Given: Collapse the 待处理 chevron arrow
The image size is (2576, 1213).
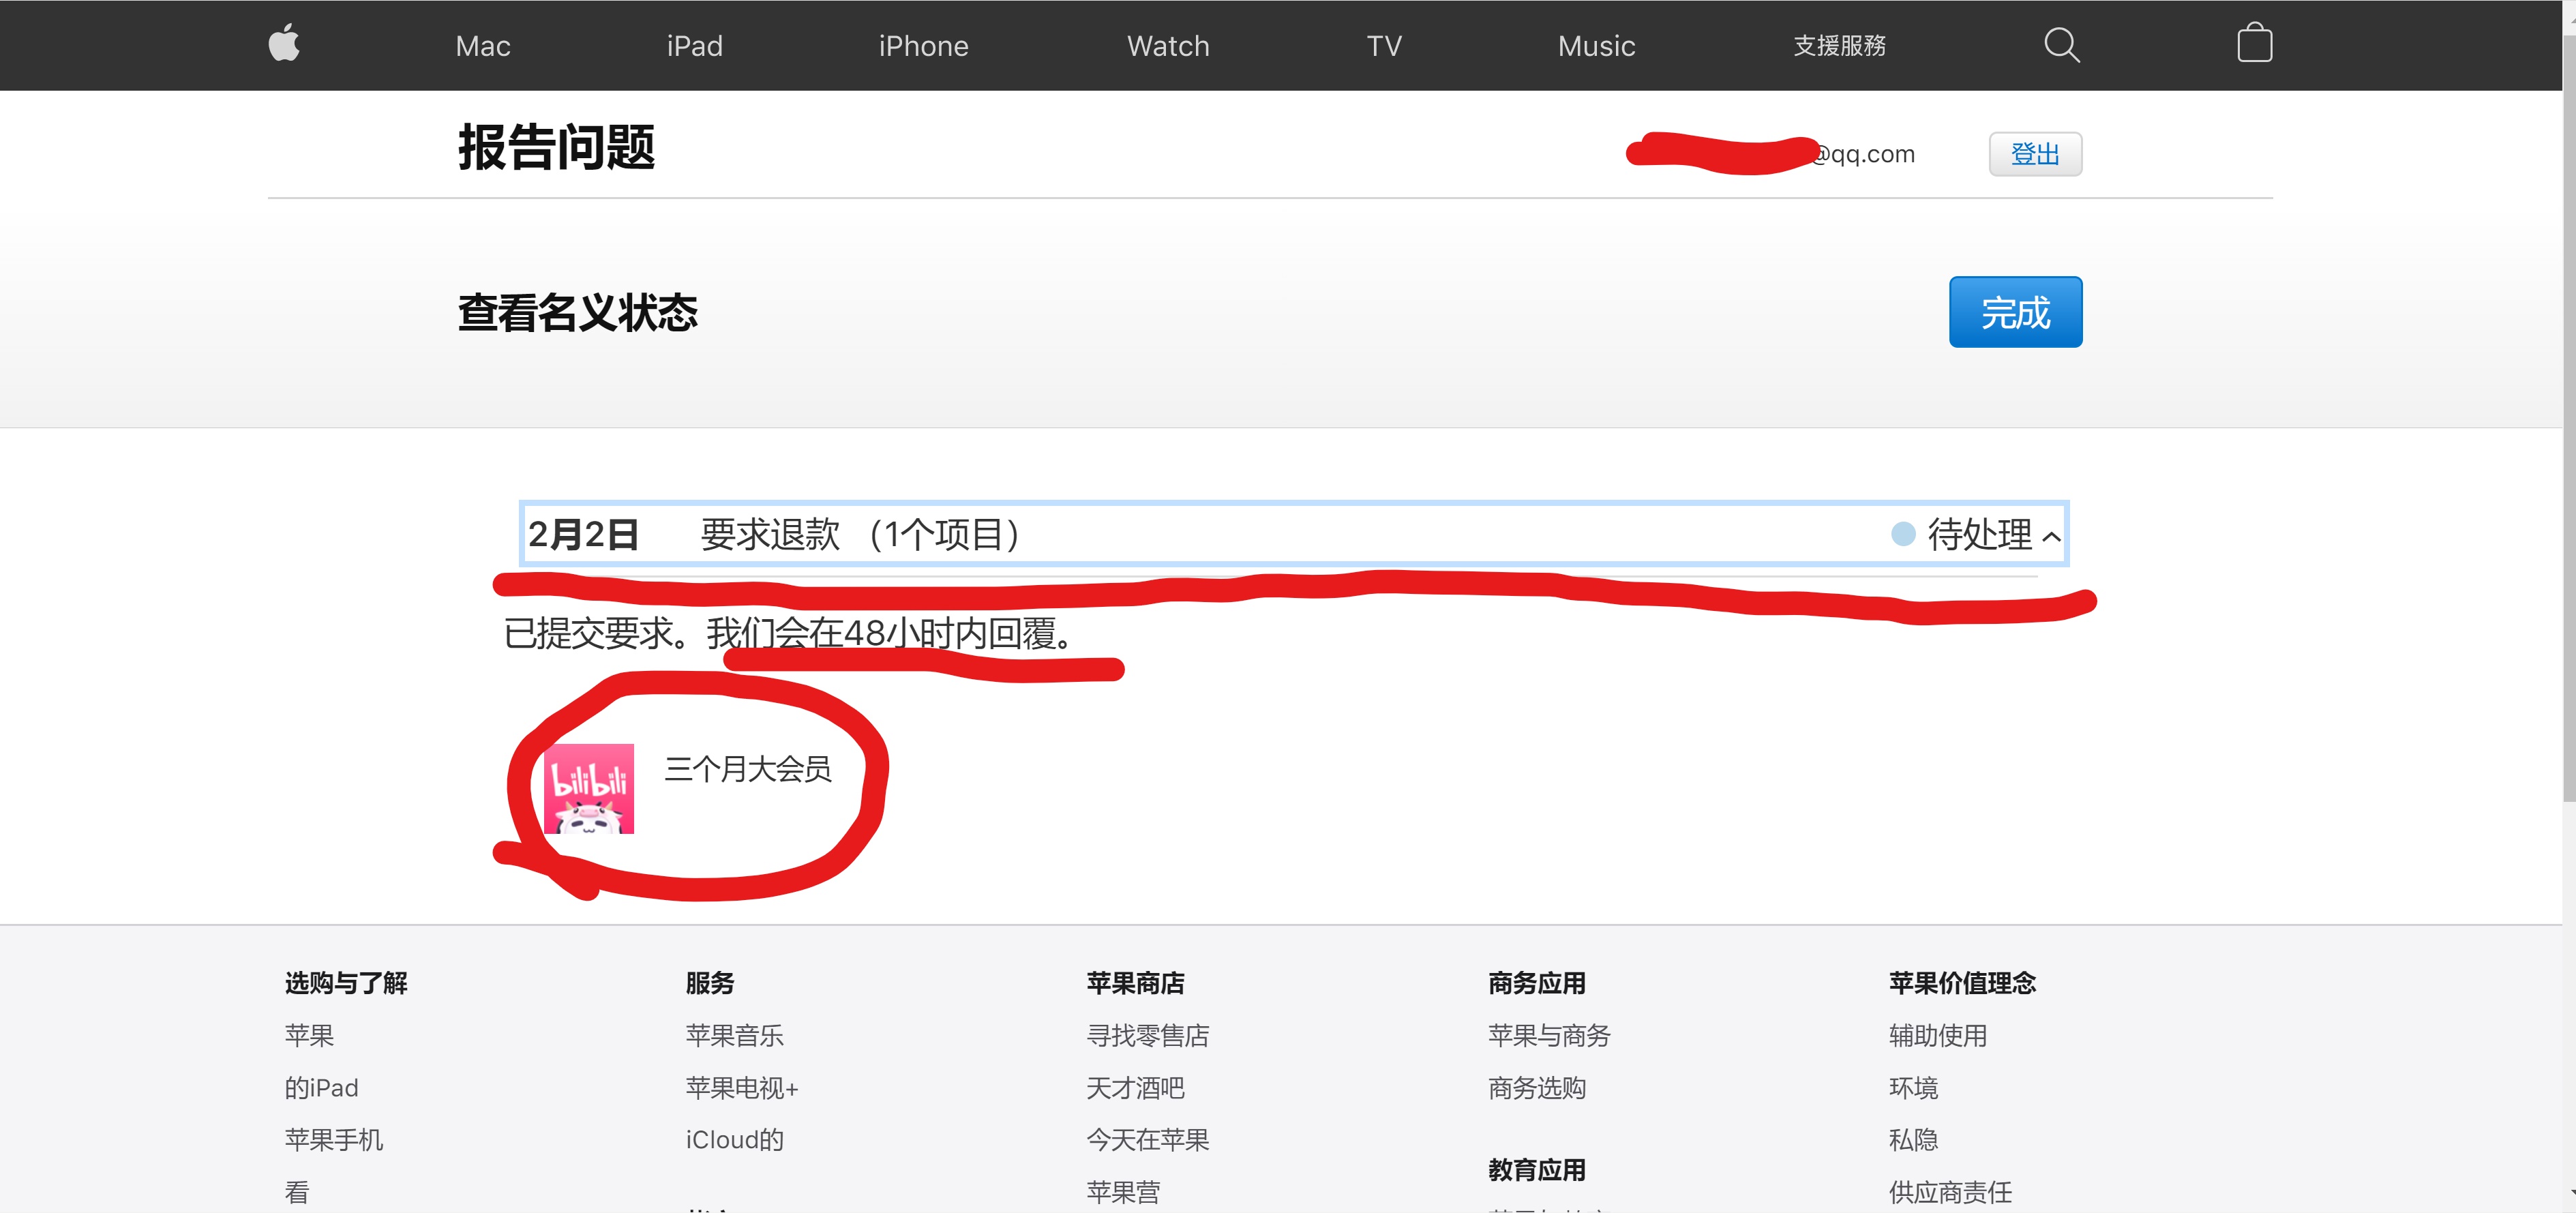Looking at the screenshot, I should 2051,537.
